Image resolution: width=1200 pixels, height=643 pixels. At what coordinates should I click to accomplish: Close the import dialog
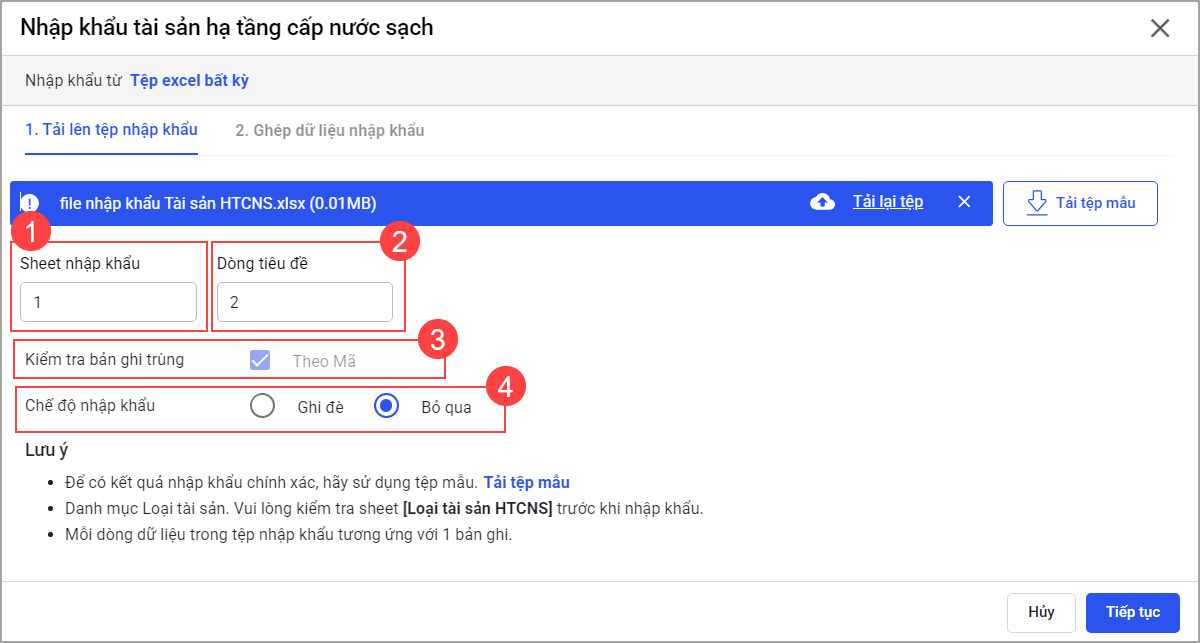click(1160, 28)
